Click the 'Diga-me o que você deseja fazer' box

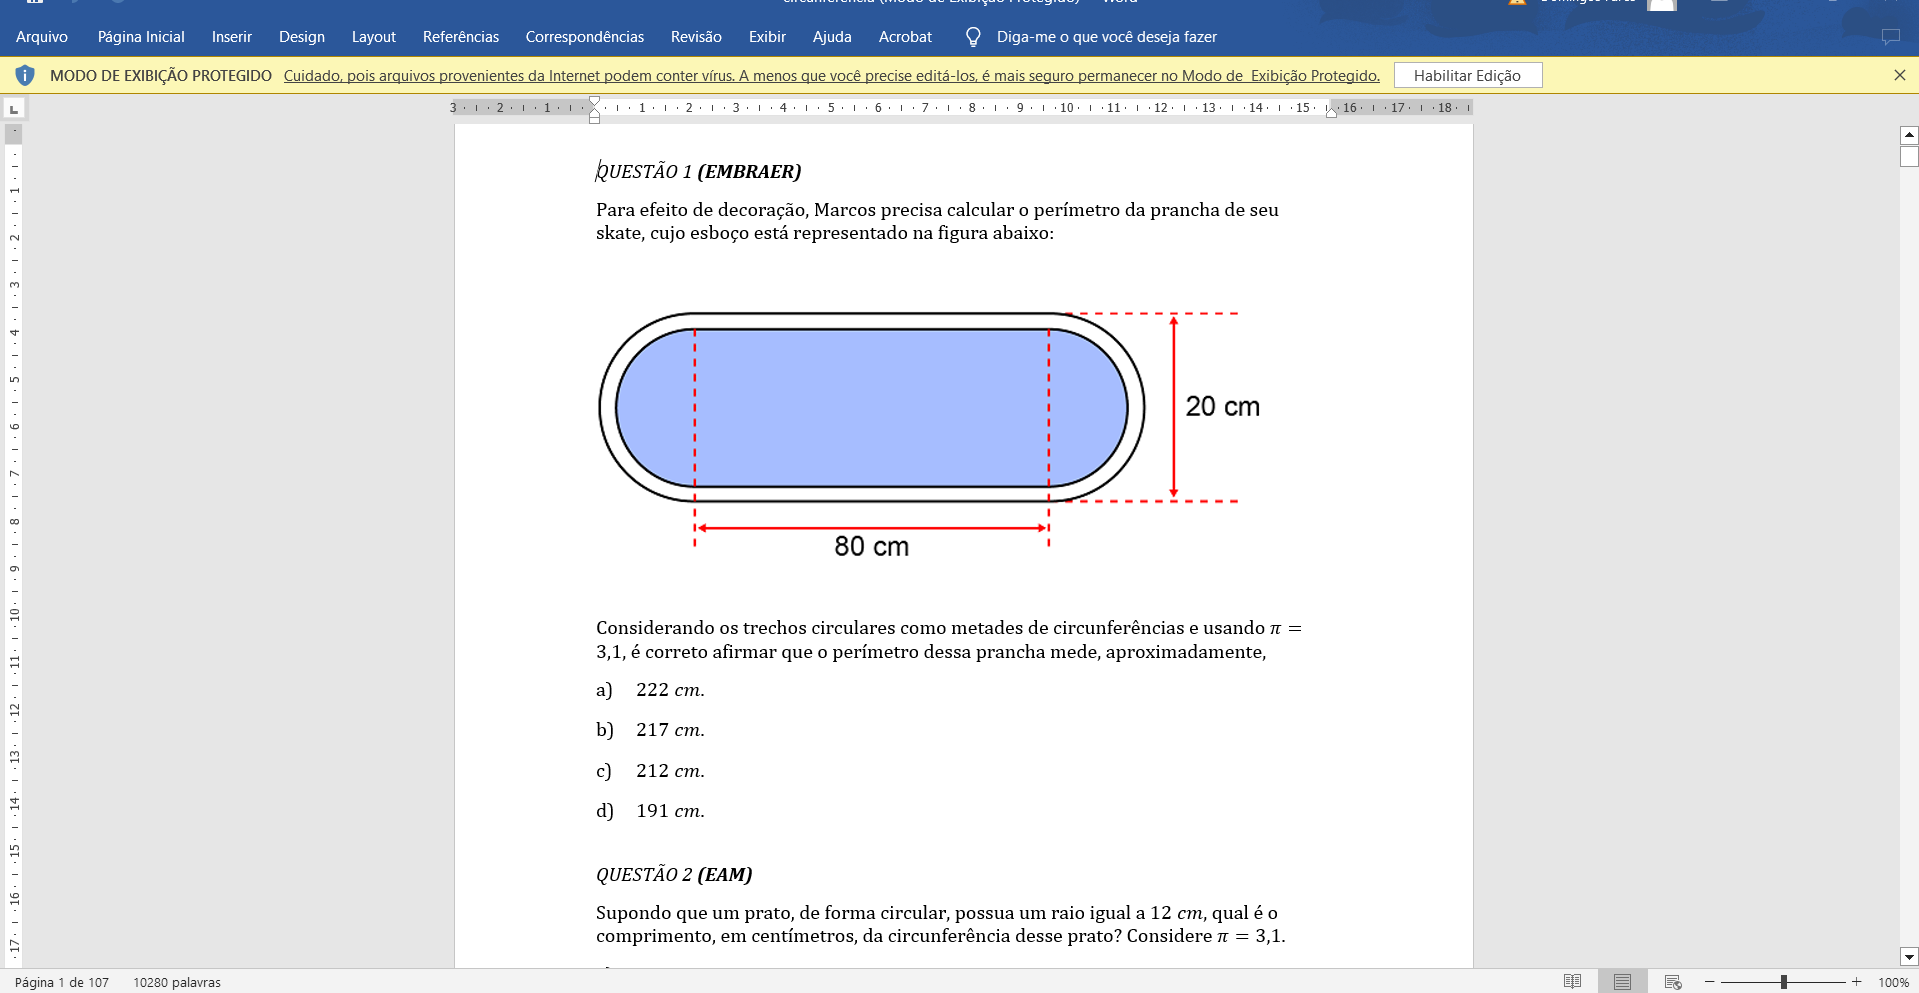(x=1106, y=37)
